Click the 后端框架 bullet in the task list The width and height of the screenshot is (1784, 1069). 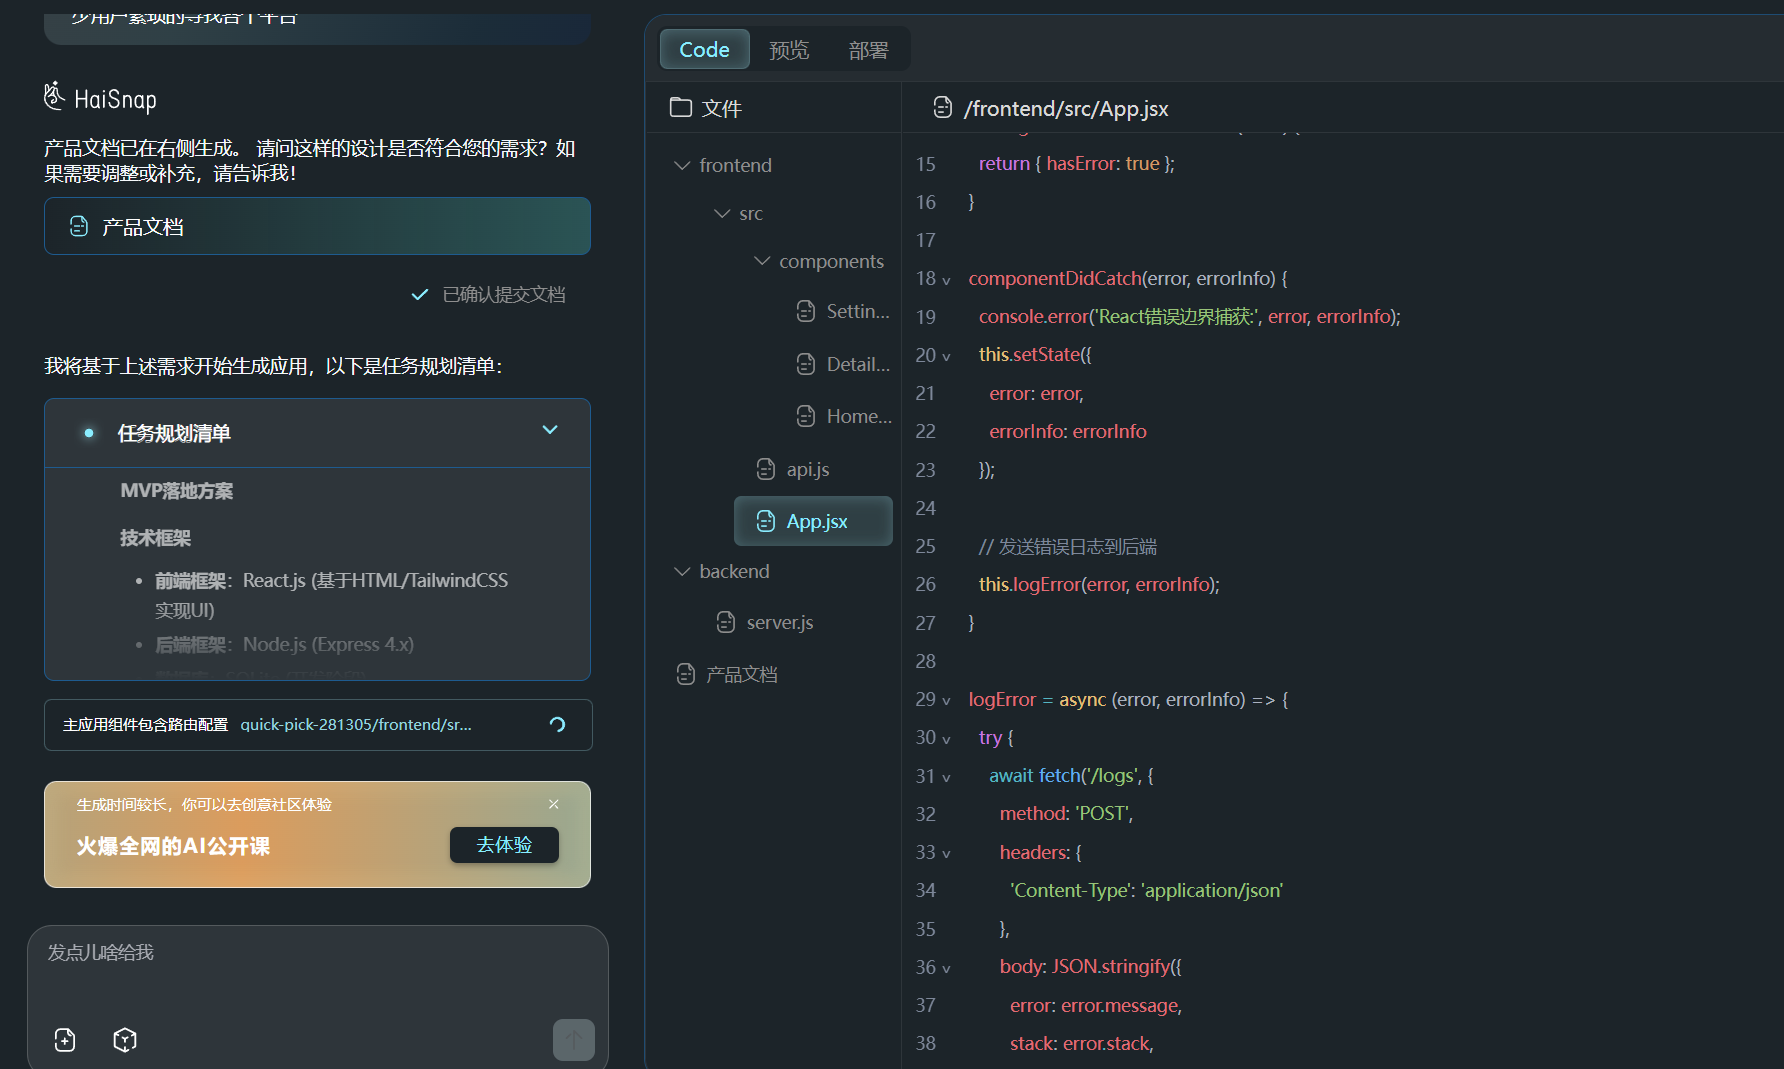284,644
